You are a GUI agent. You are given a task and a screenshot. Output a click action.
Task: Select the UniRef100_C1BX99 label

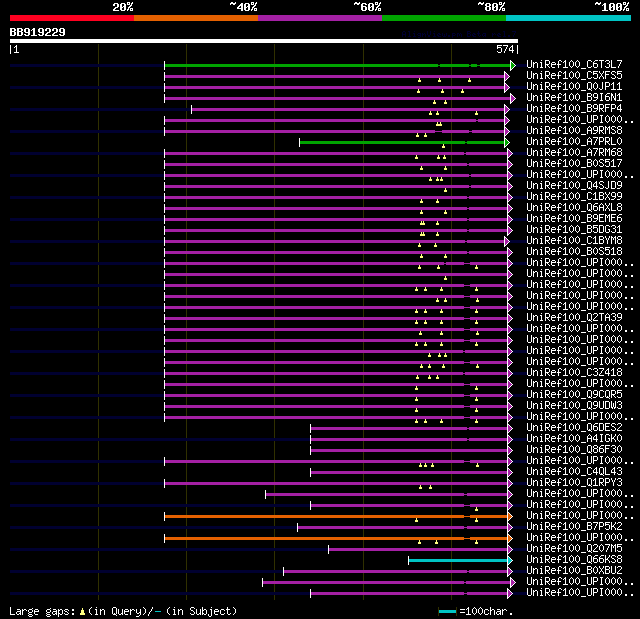(x=574, y=197)
